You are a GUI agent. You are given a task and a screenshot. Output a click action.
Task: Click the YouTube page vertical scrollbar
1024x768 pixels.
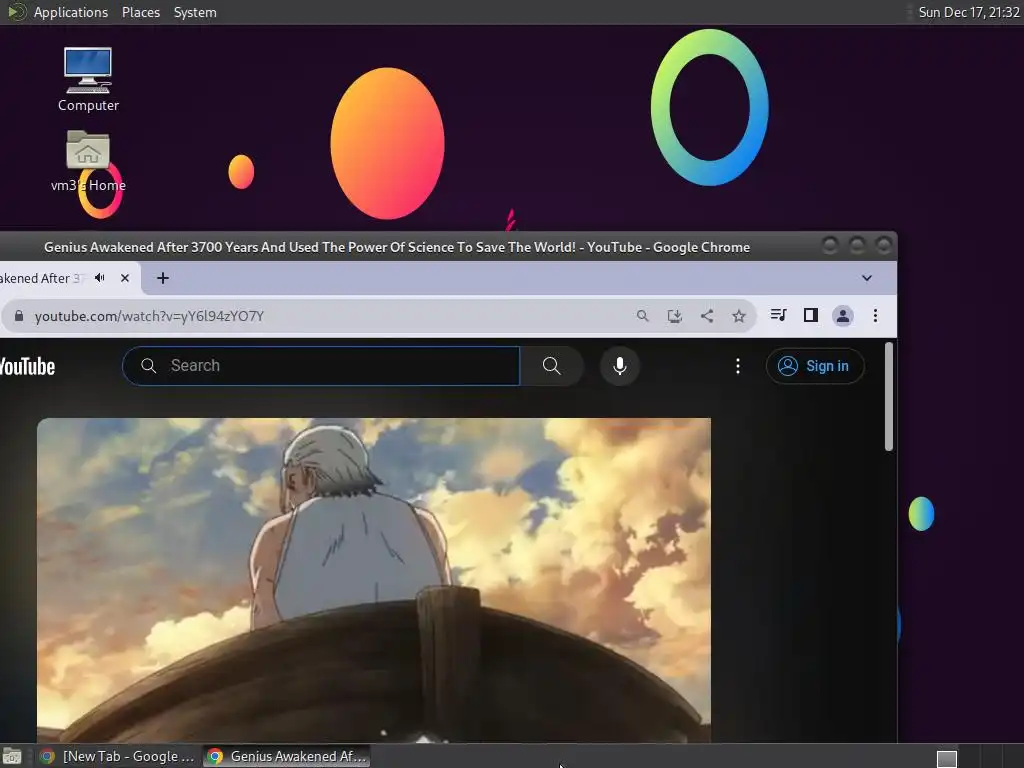[x=888, y=396]
